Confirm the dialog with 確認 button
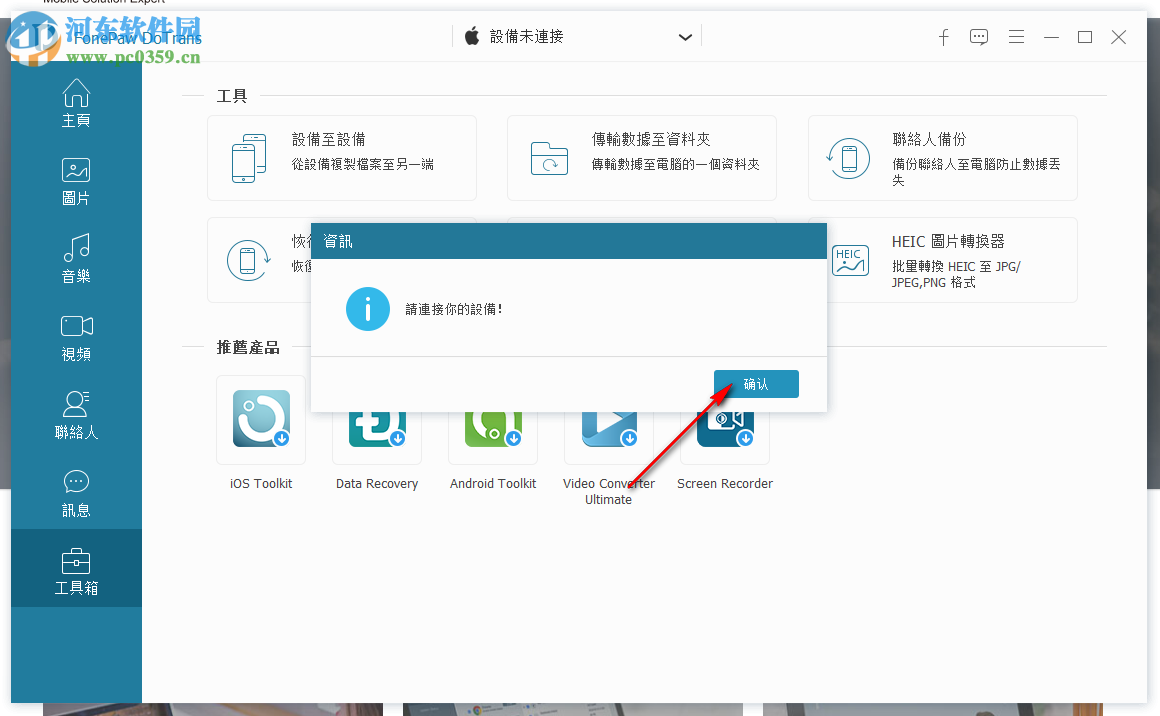This screenshot has height=716, width=1160. [x=756, y=383]
